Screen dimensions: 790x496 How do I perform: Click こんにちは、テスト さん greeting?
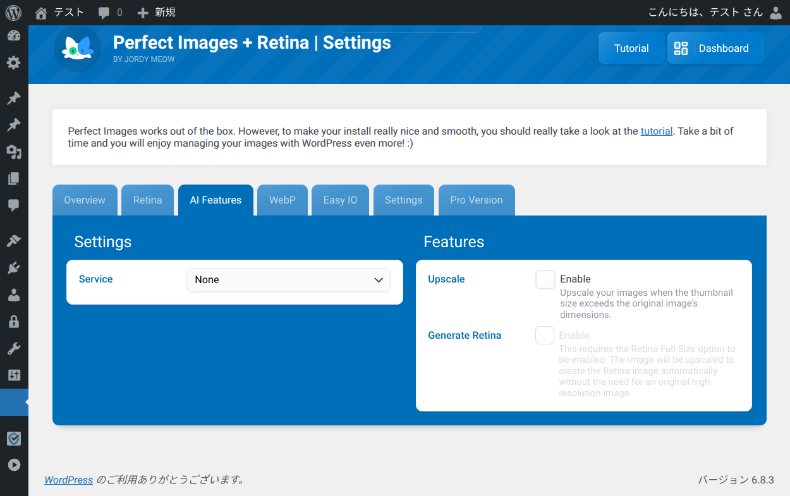point(705,12)
